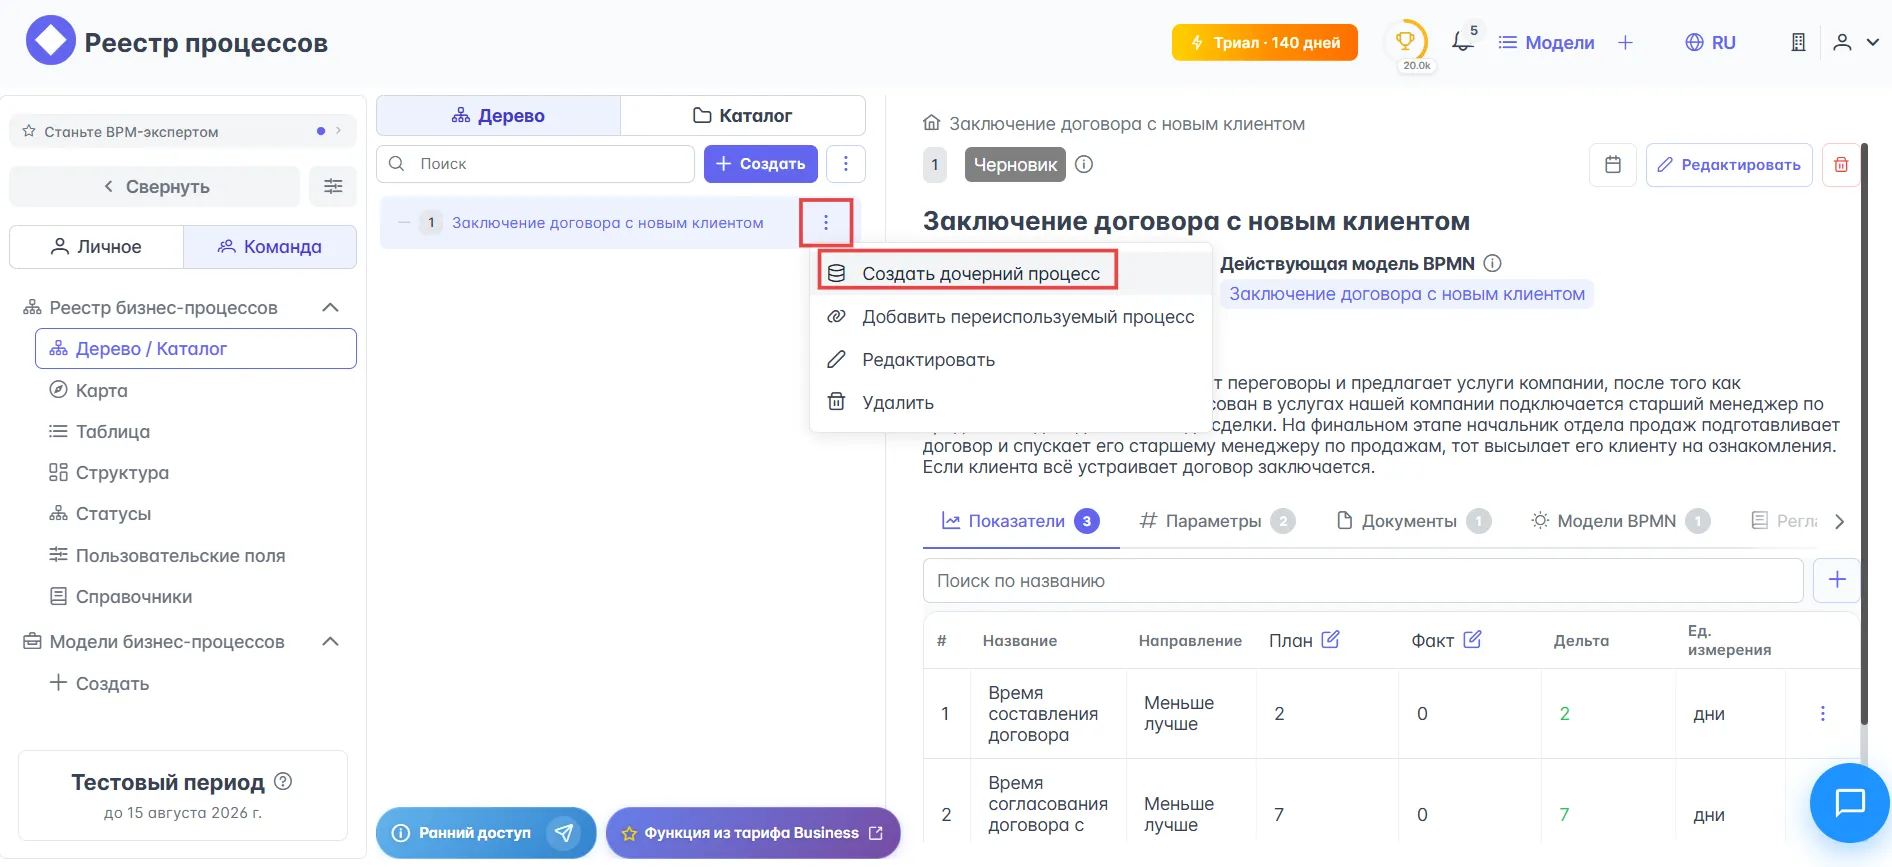Open the calendar icon button
The image size is (1892, 867).
1612,165
